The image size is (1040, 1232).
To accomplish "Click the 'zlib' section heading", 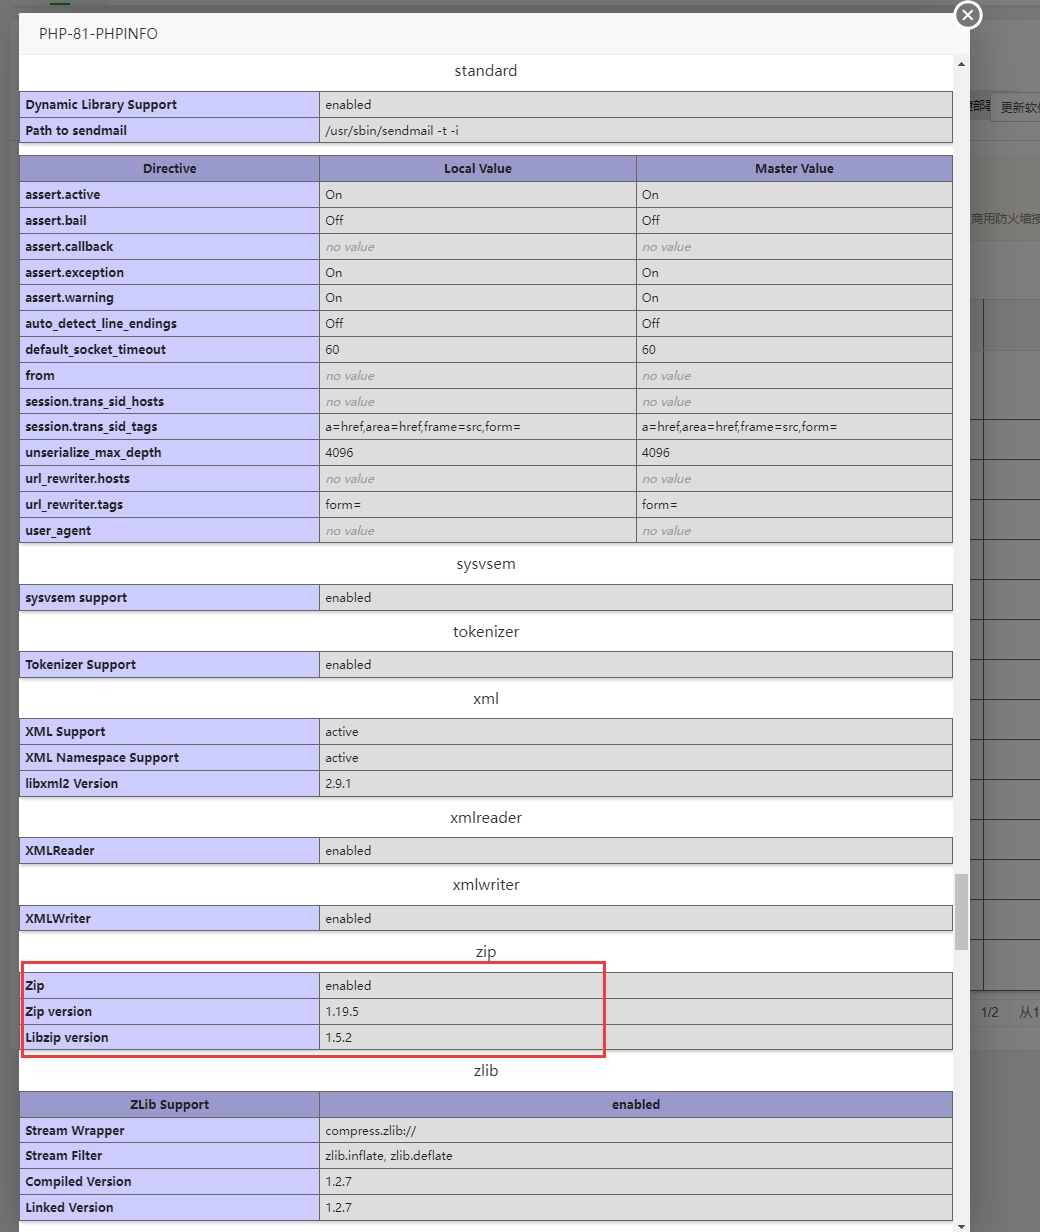I will pos(486,1071).
